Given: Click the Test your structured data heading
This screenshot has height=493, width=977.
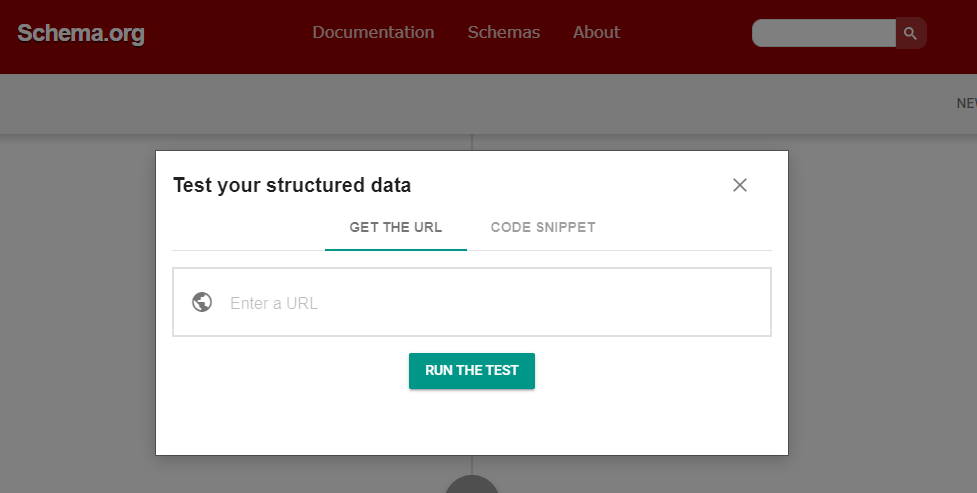Looking at the screenshot, I should 292,185.
